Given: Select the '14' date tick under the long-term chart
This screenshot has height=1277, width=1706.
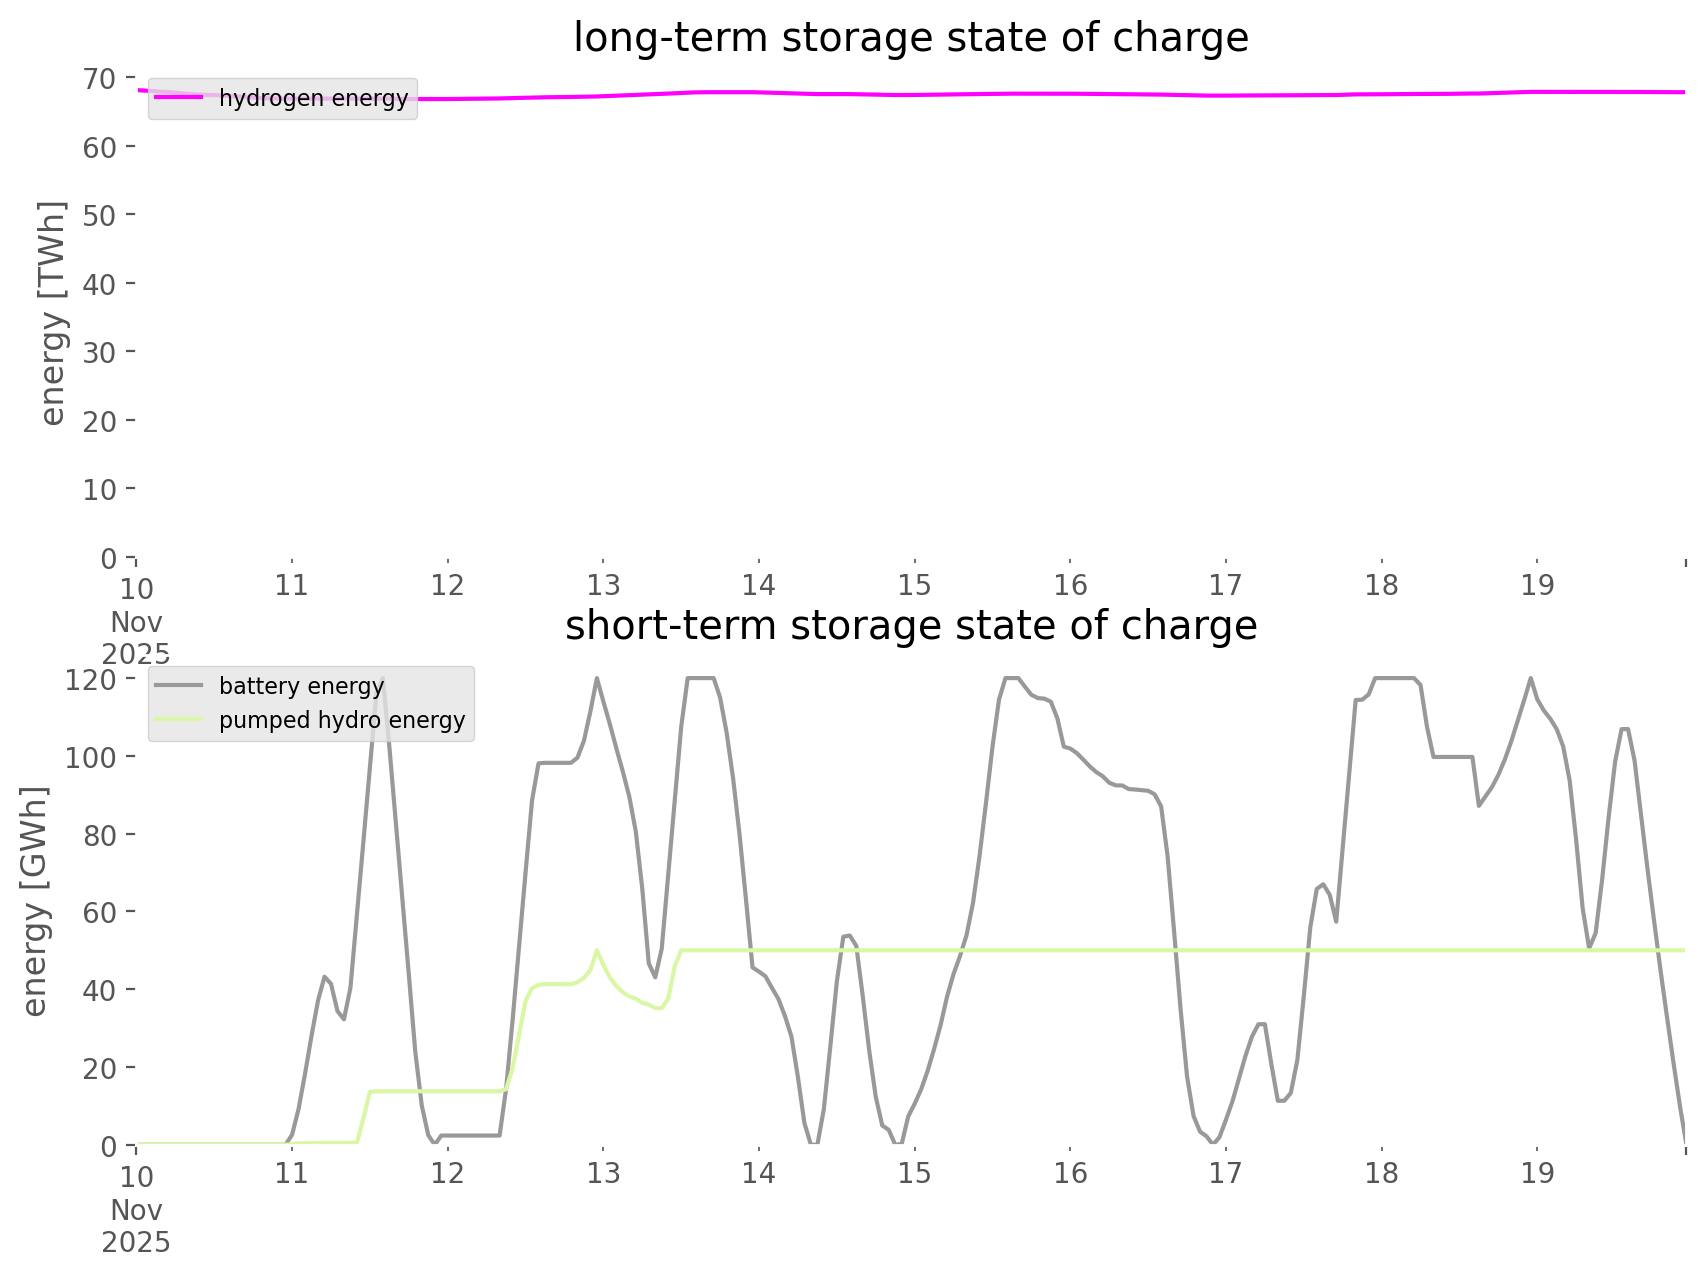Looking at the screenshot, I should pyautogui.click(x=759, y=586).
